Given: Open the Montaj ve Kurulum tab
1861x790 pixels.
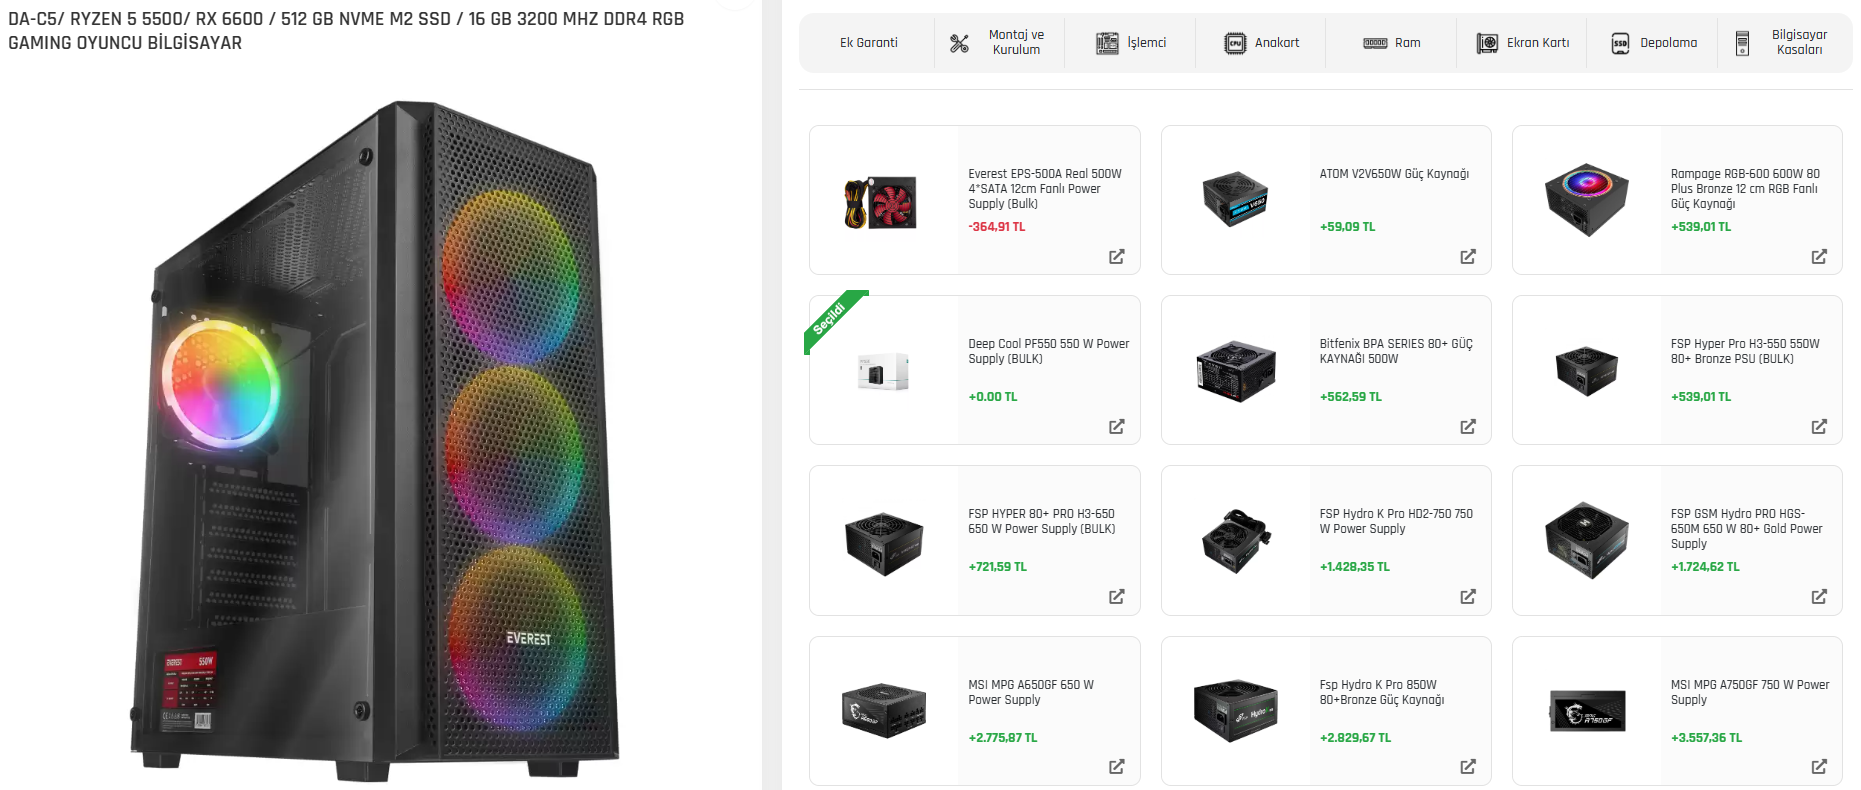Looking at the screenshot, I should [x=1000, y=43].
